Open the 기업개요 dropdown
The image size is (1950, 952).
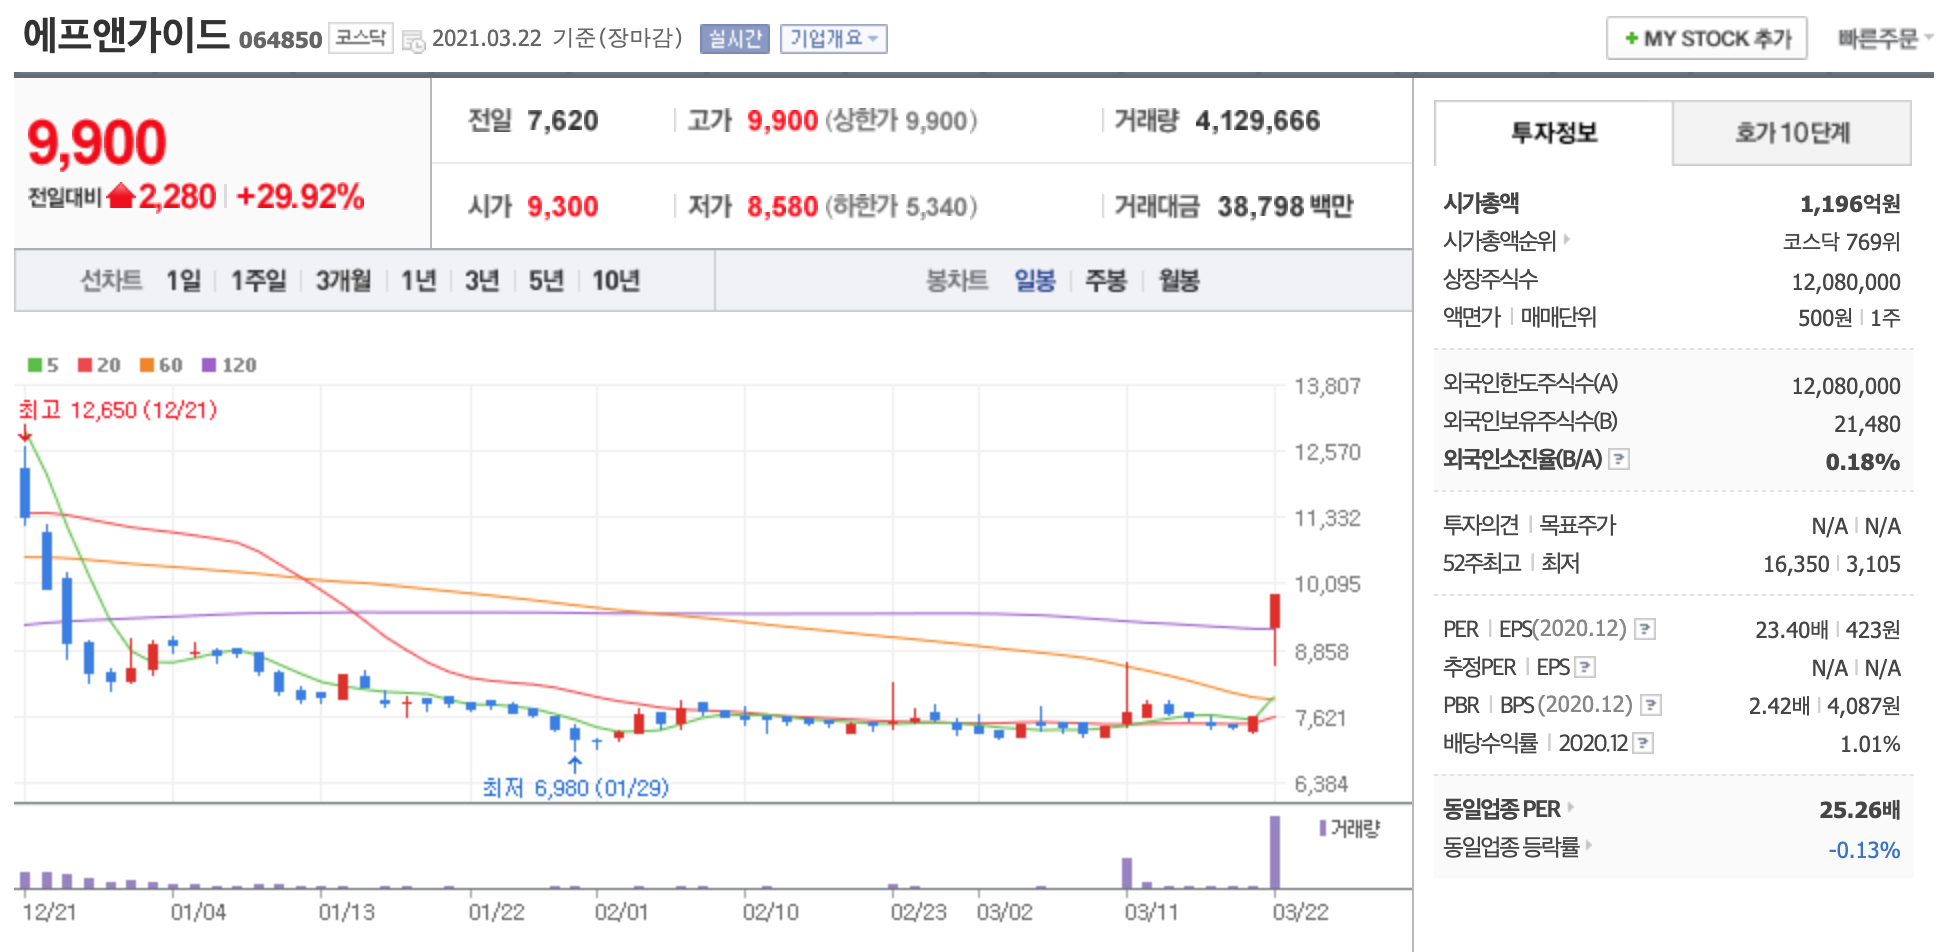click(833, 39)
